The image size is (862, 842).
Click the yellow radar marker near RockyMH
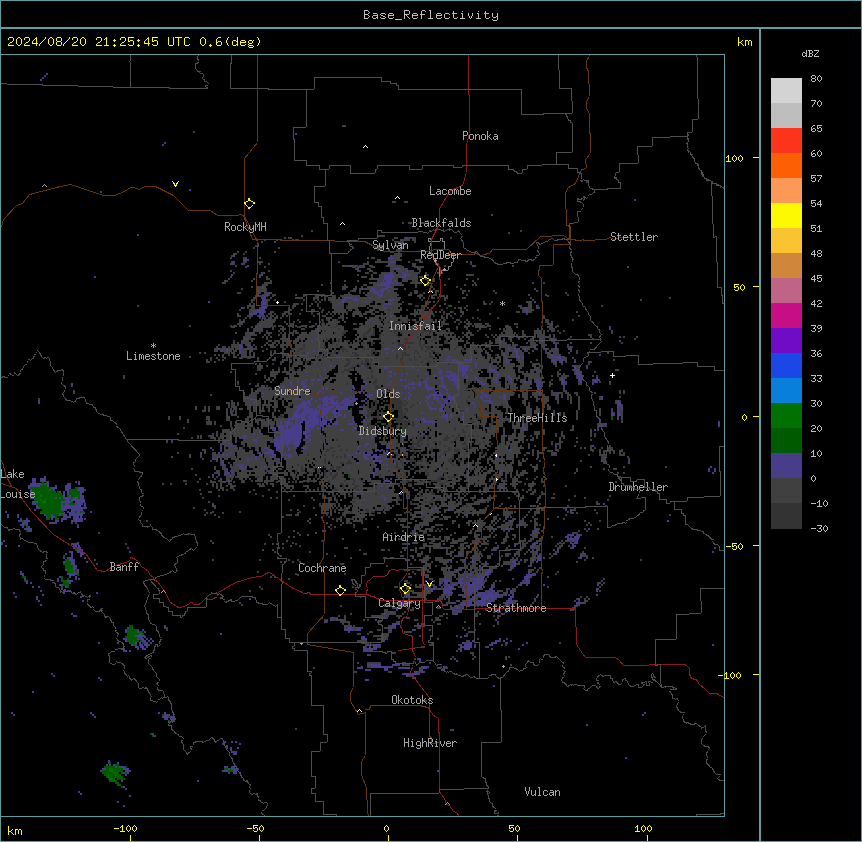(249, 203)
